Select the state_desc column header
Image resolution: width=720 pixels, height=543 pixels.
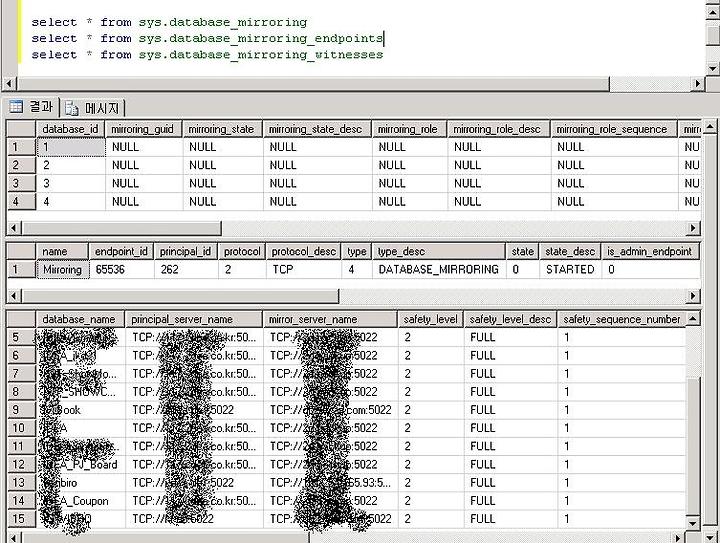[570, 251]
